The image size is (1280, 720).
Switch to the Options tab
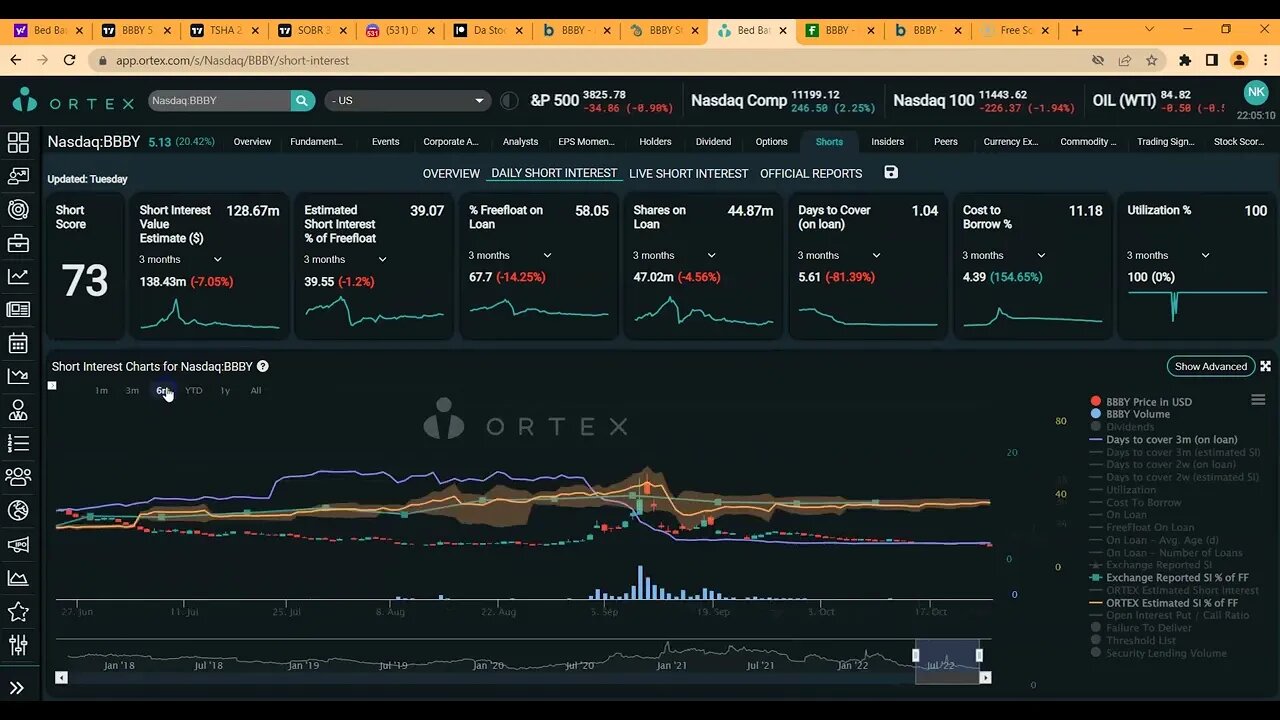point(771,142)
